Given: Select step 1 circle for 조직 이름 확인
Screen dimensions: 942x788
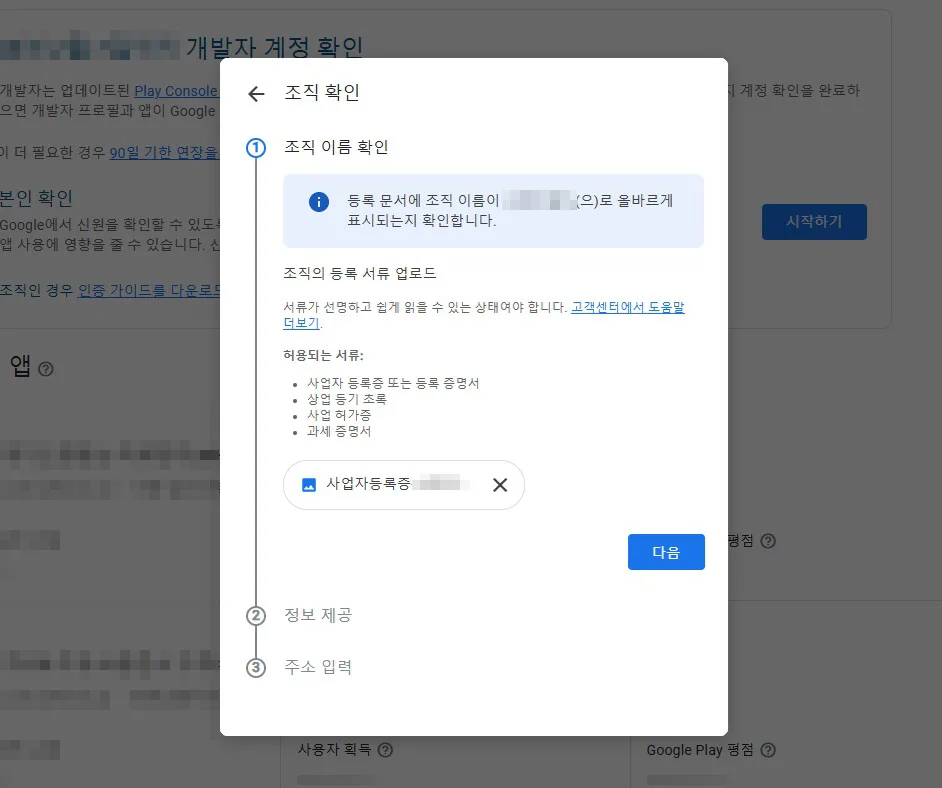Looking at the screenshot, I should pos(257,148).
